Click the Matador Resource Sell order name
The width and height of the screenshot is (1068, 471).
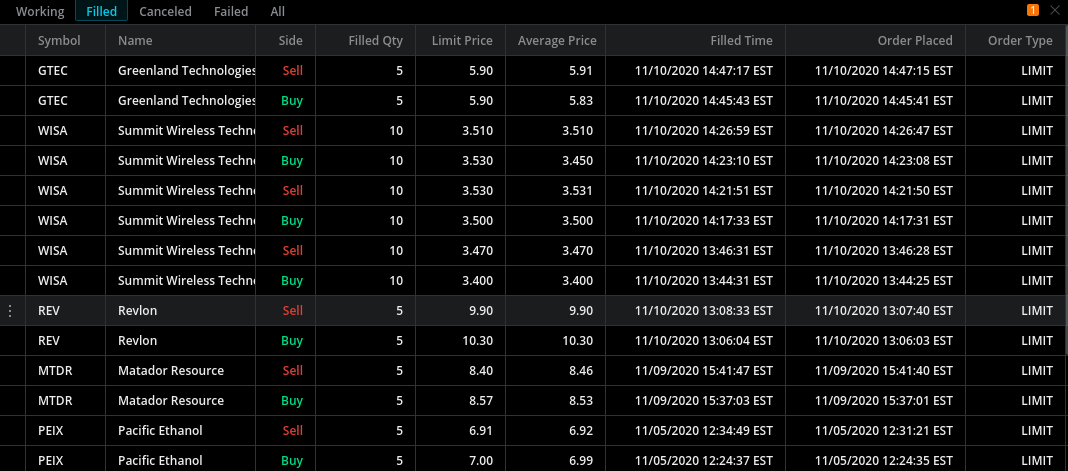(170, 371)
